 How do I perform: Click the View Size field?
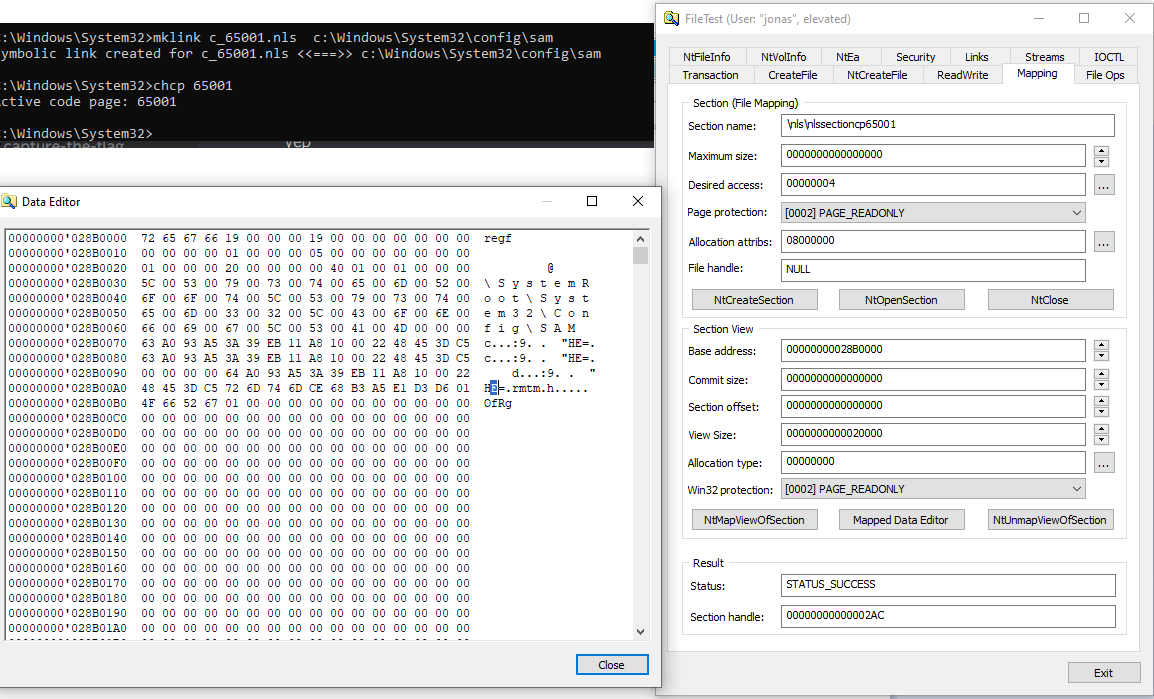pyautogui.click(x=932, y=434)
